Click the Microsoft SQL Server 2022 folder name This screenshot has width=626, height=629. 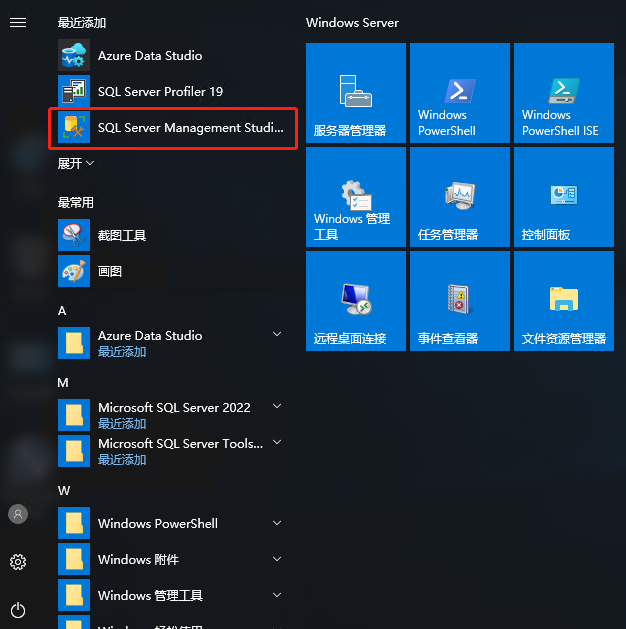click(x=174, y=408)
